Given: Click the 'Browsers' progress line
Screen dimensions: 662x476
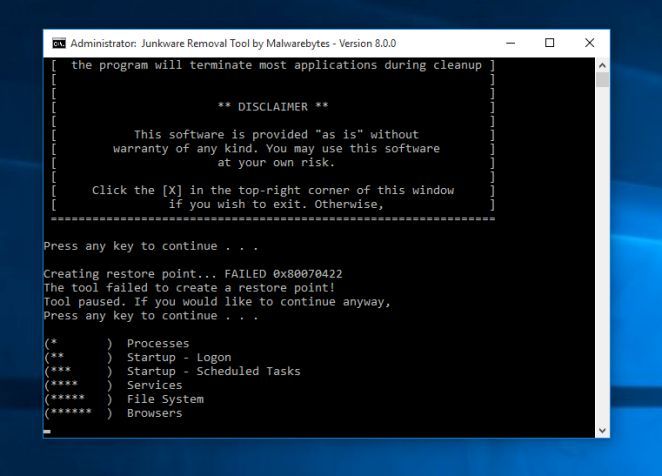Looking at the screenshot, I should [113, 413].
